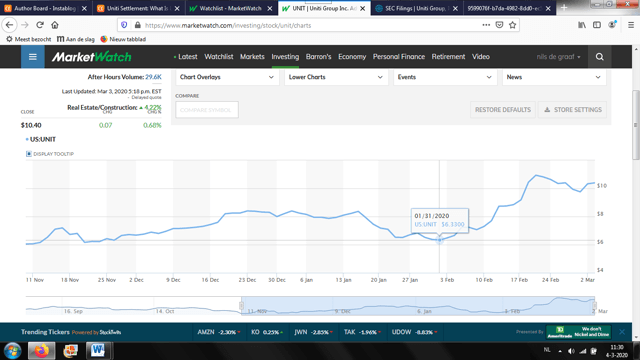Click the Store Settings button
The height and width of the screenshot is (360, 640).
pyautogui.click(x=573, y=110)
